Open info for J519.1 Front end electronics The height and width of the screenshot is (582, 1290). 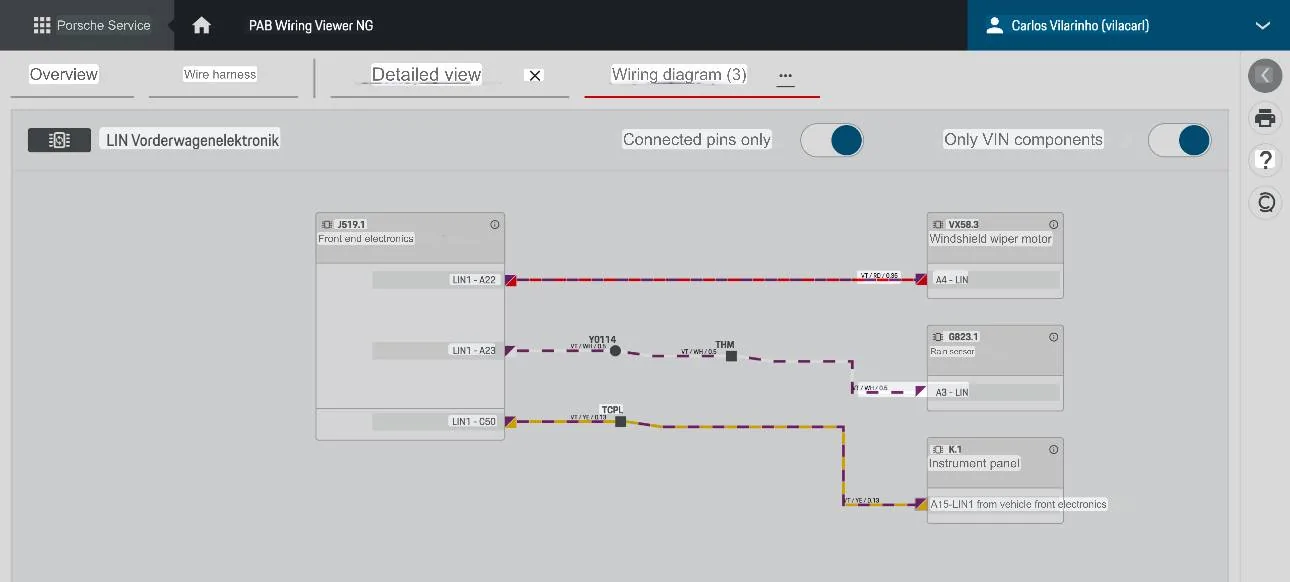494,225
